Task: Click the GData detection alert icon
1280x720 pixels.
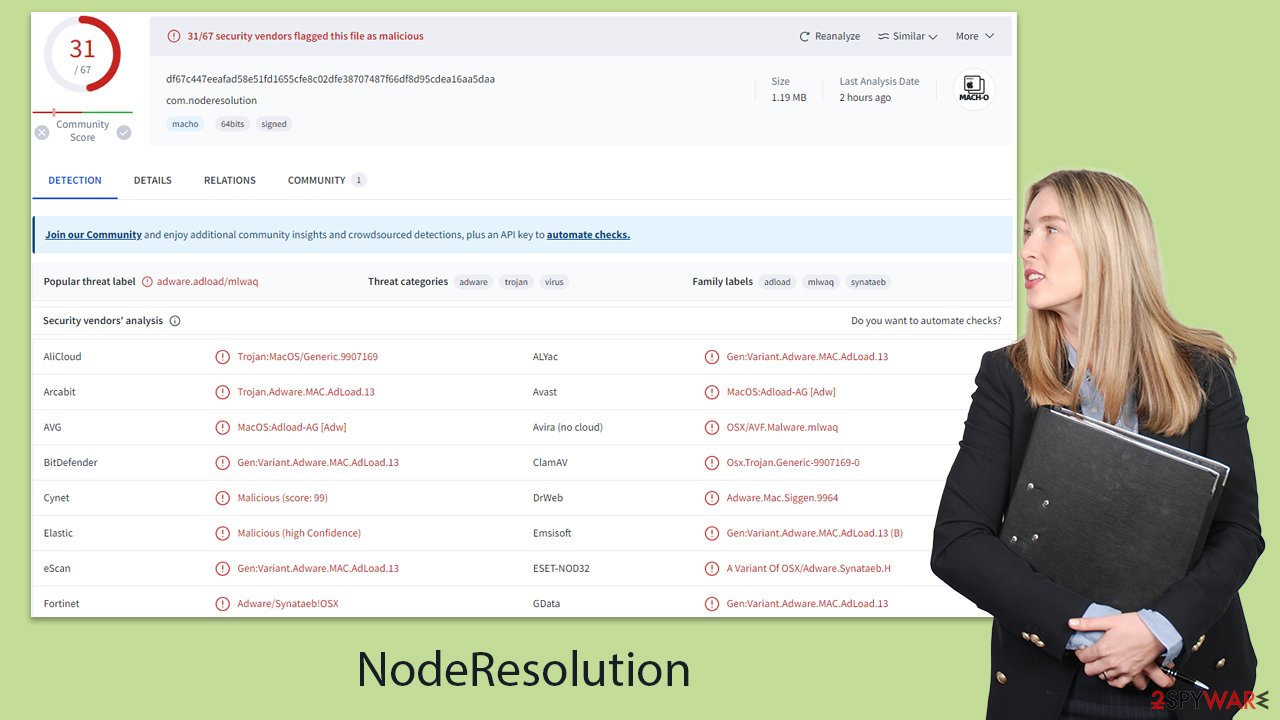Action: (x=712, y=603)
